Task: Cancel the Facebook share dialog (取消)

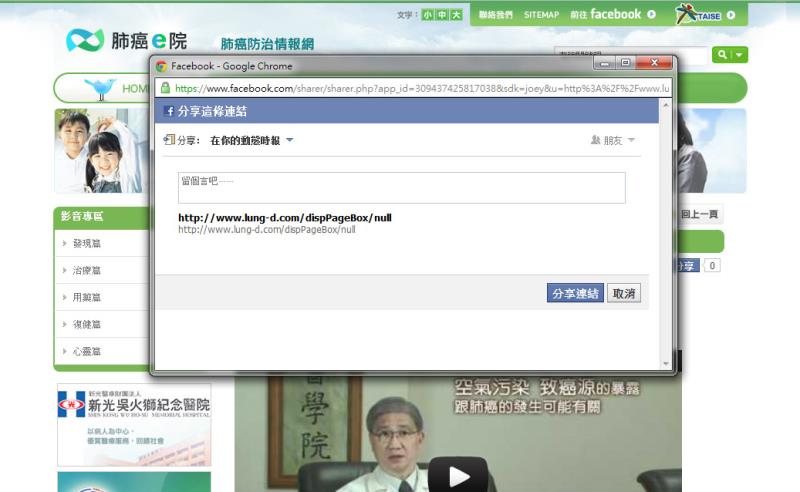Action: pyautogui.click(x=624, y=293)
